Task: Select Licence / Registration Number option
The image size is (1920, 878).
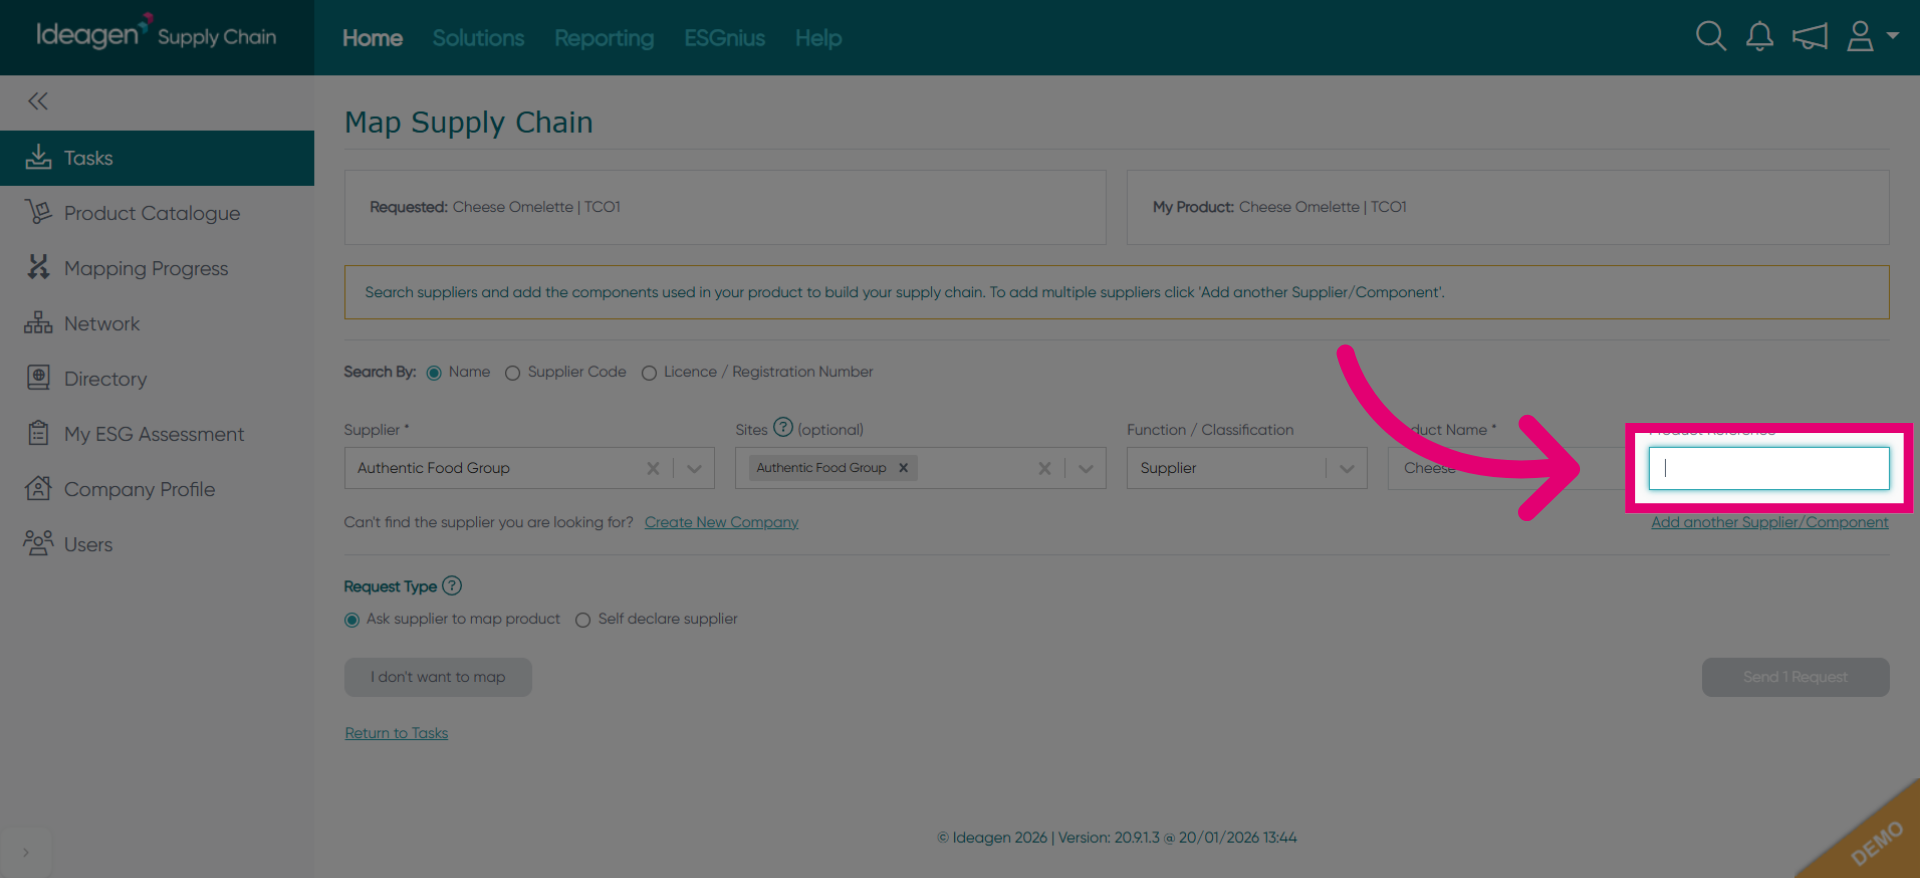Action: point(649,373)
